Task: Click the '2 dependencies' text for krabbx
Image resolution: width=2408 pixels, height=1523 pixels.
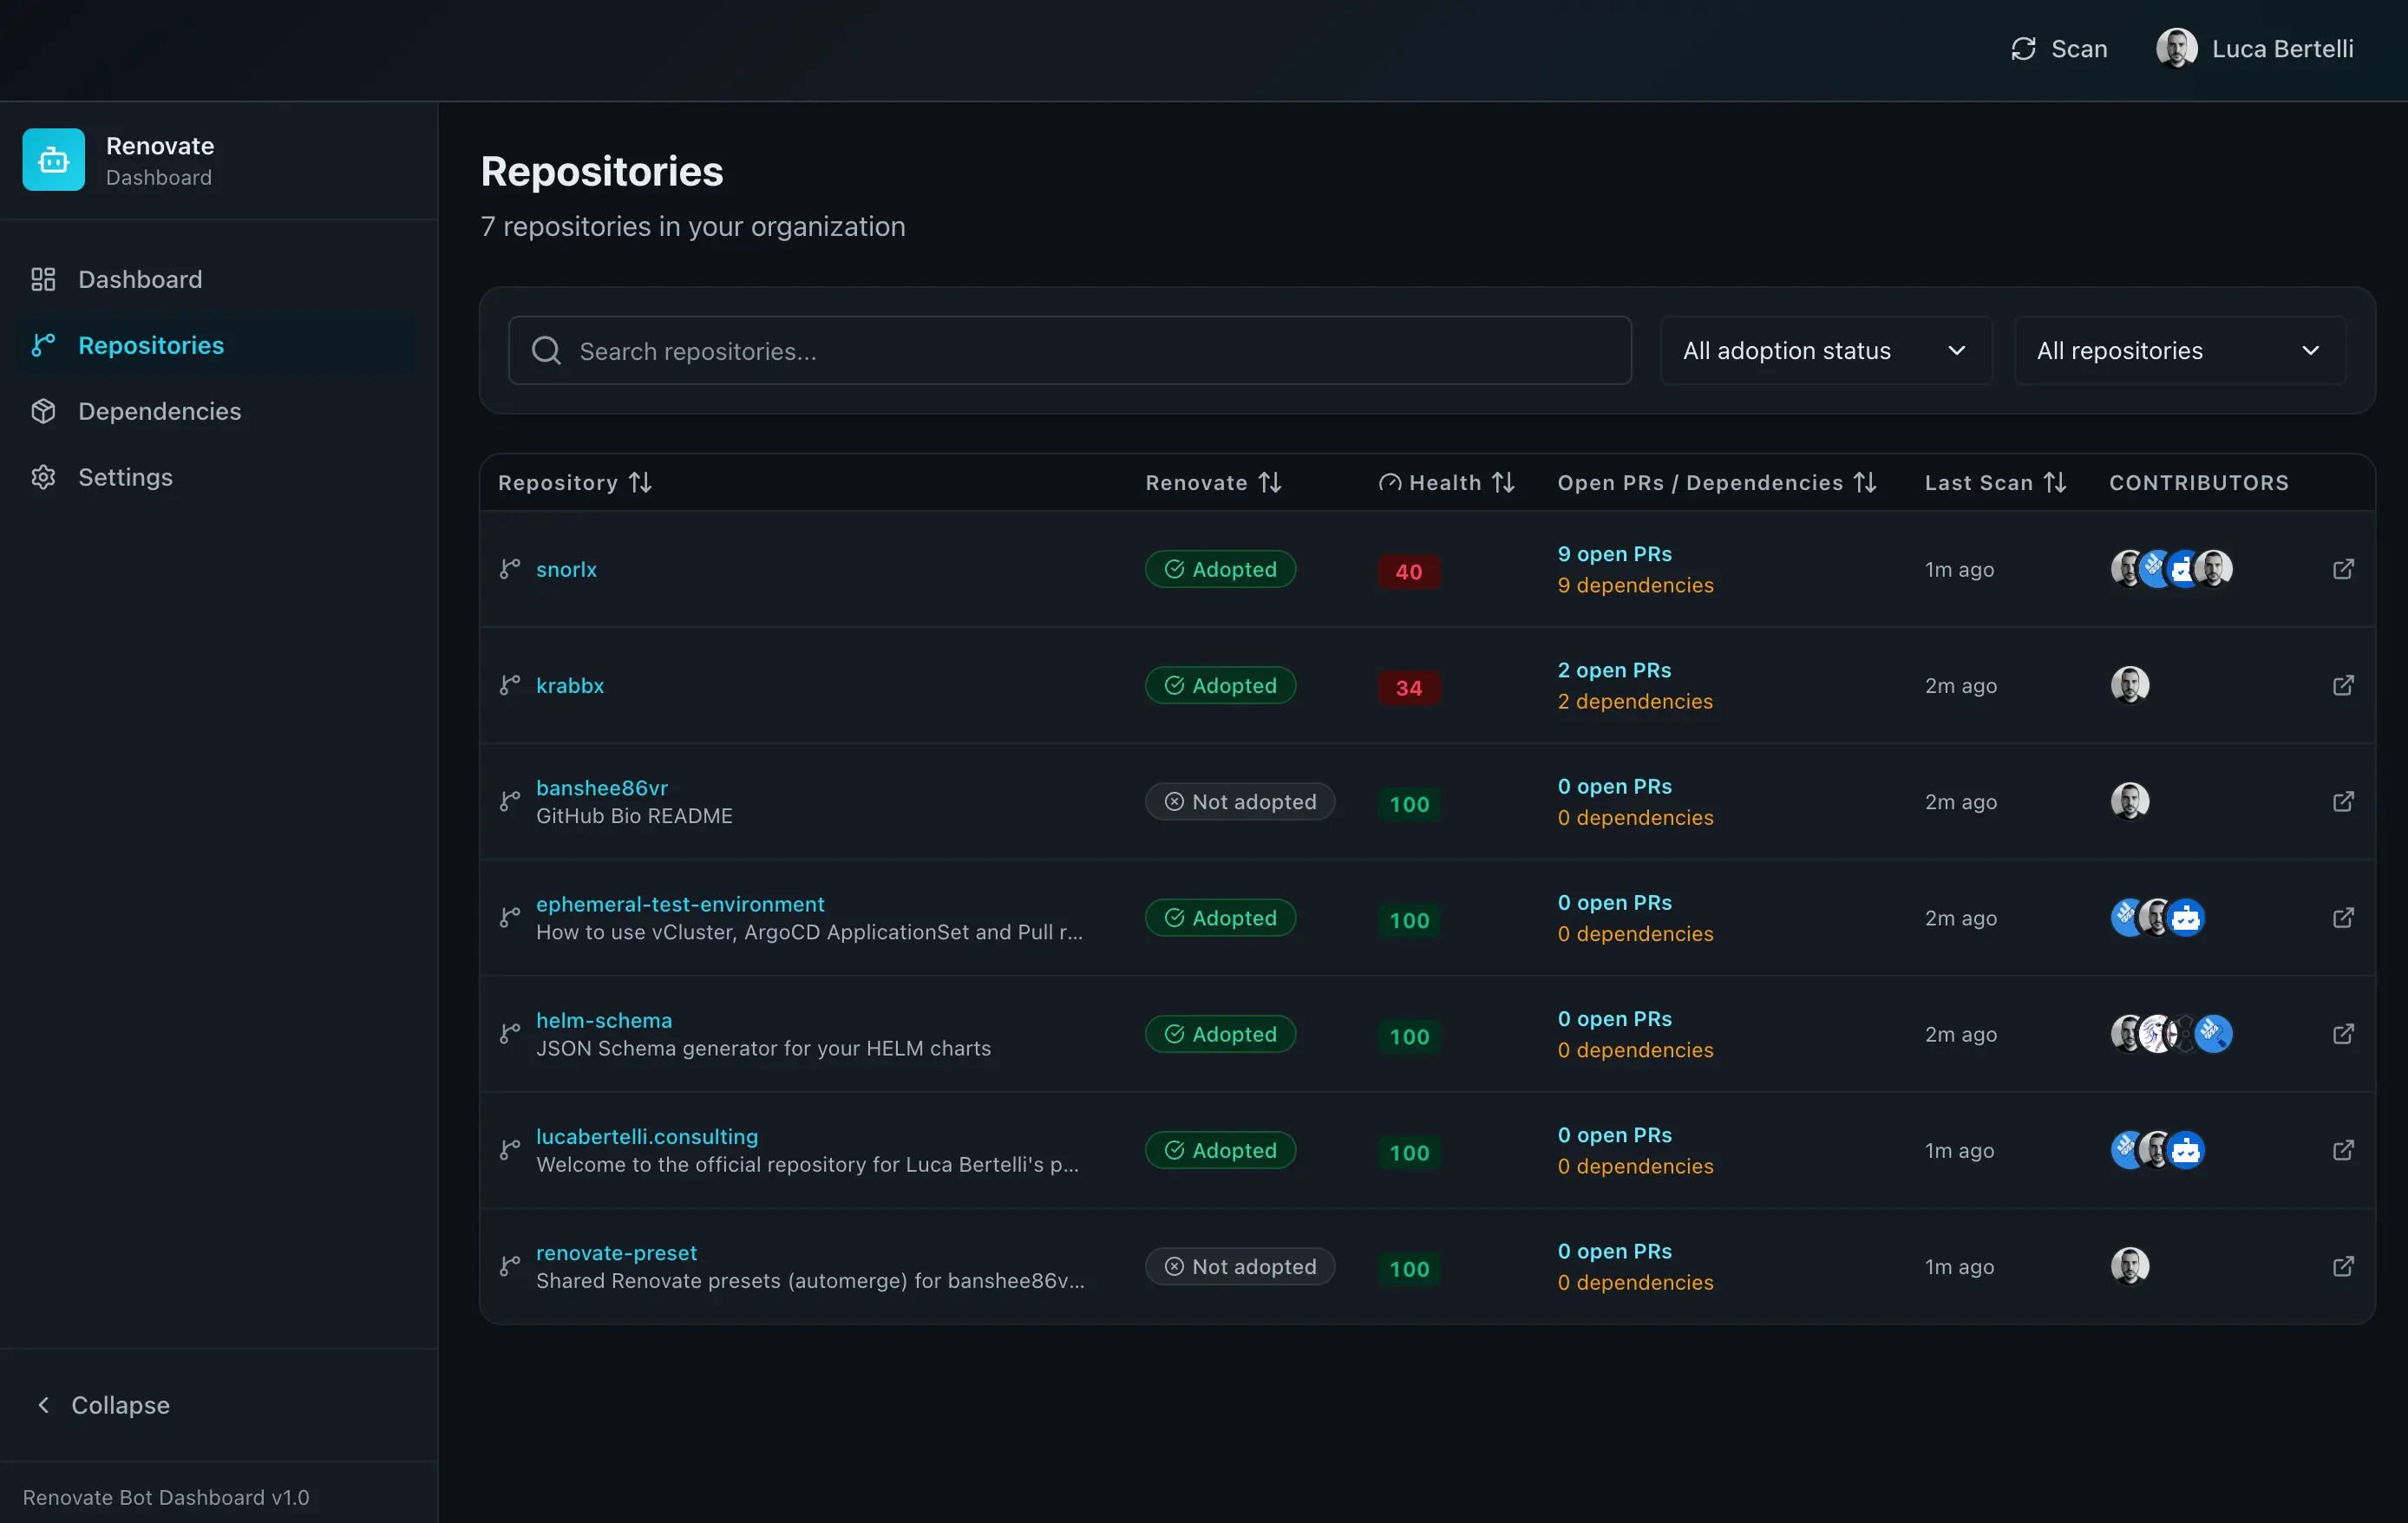Action: tap(1634, 701)
